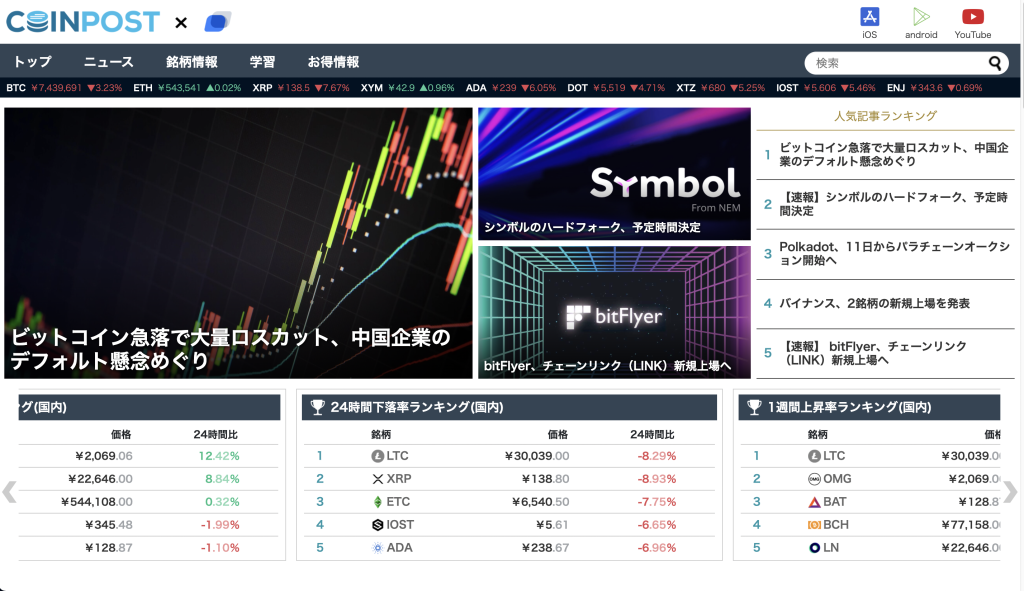The width and height of the screenshot is (1024, 591).
Task: Click the XRP coin icon in 24時間下落率ランキング
Action: pos(377,479)
